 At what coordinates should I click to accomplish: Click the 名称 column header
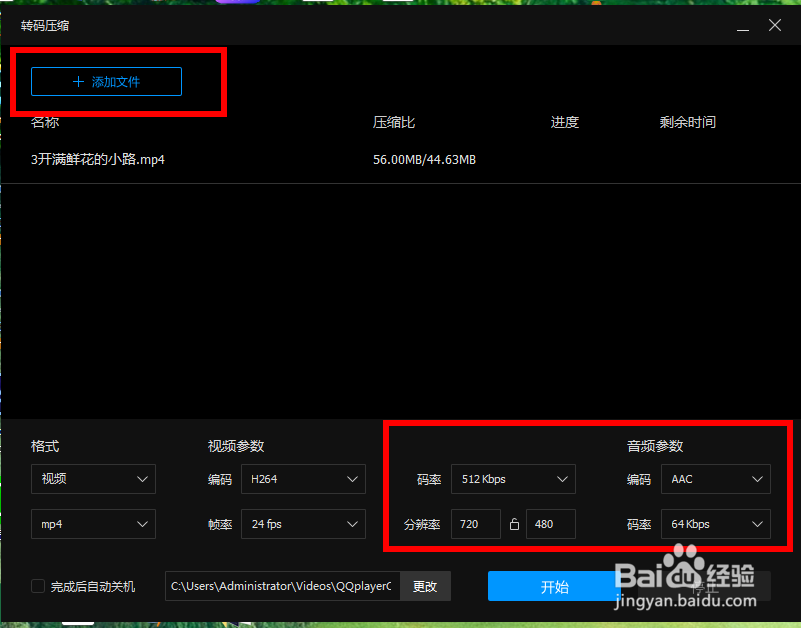(x=45, y=122)
